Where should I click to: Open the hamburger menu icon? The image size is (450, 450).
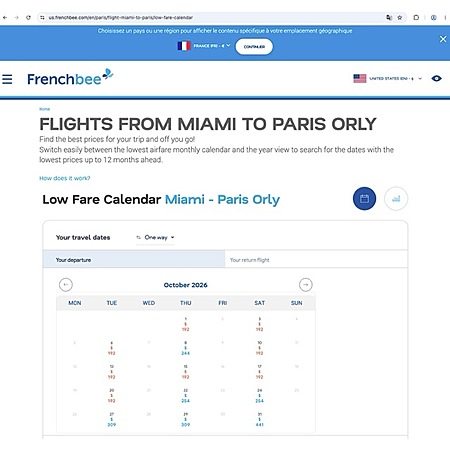coord(7,79)
